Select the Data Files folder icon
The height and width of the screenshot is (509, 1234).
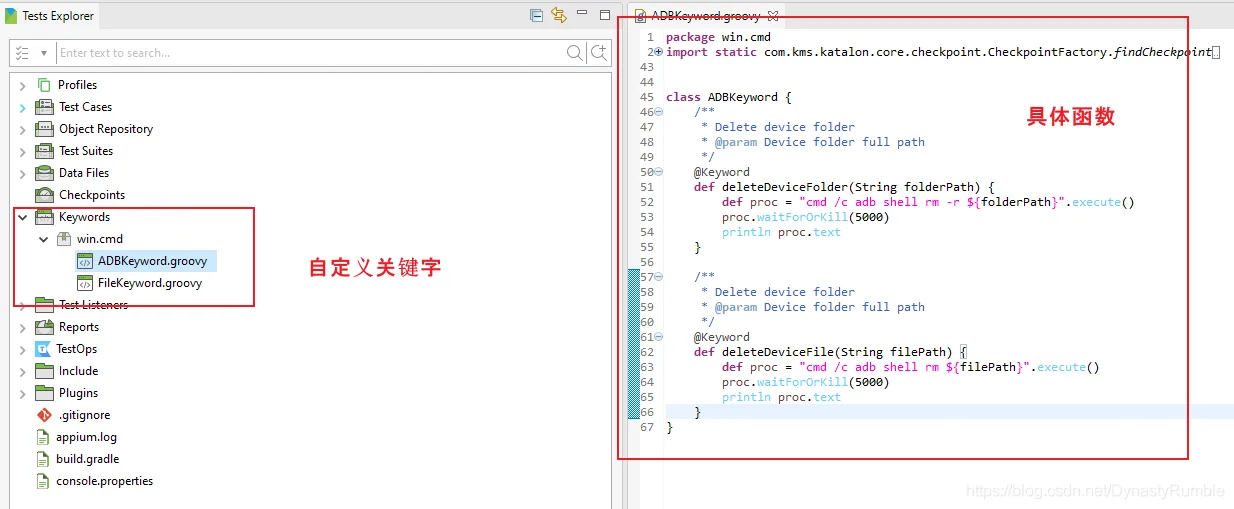click(44, 173)
